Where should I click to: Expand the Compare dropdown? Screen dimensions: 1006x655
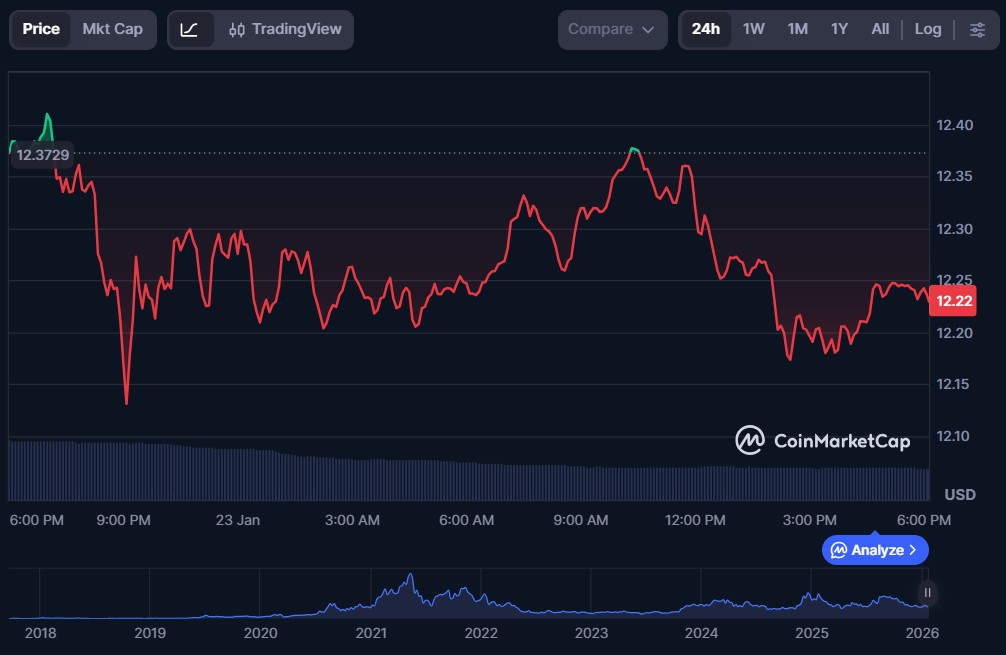(x=611, y=29)
